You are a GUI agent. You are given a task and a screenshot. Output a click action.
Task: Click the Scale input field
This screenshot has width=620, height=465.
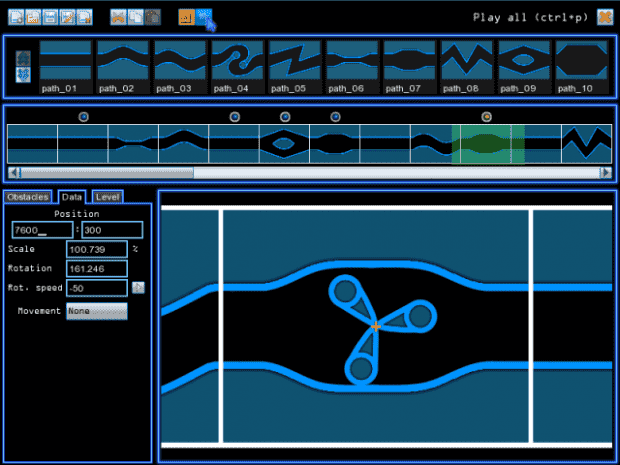(x=96, y=249)
